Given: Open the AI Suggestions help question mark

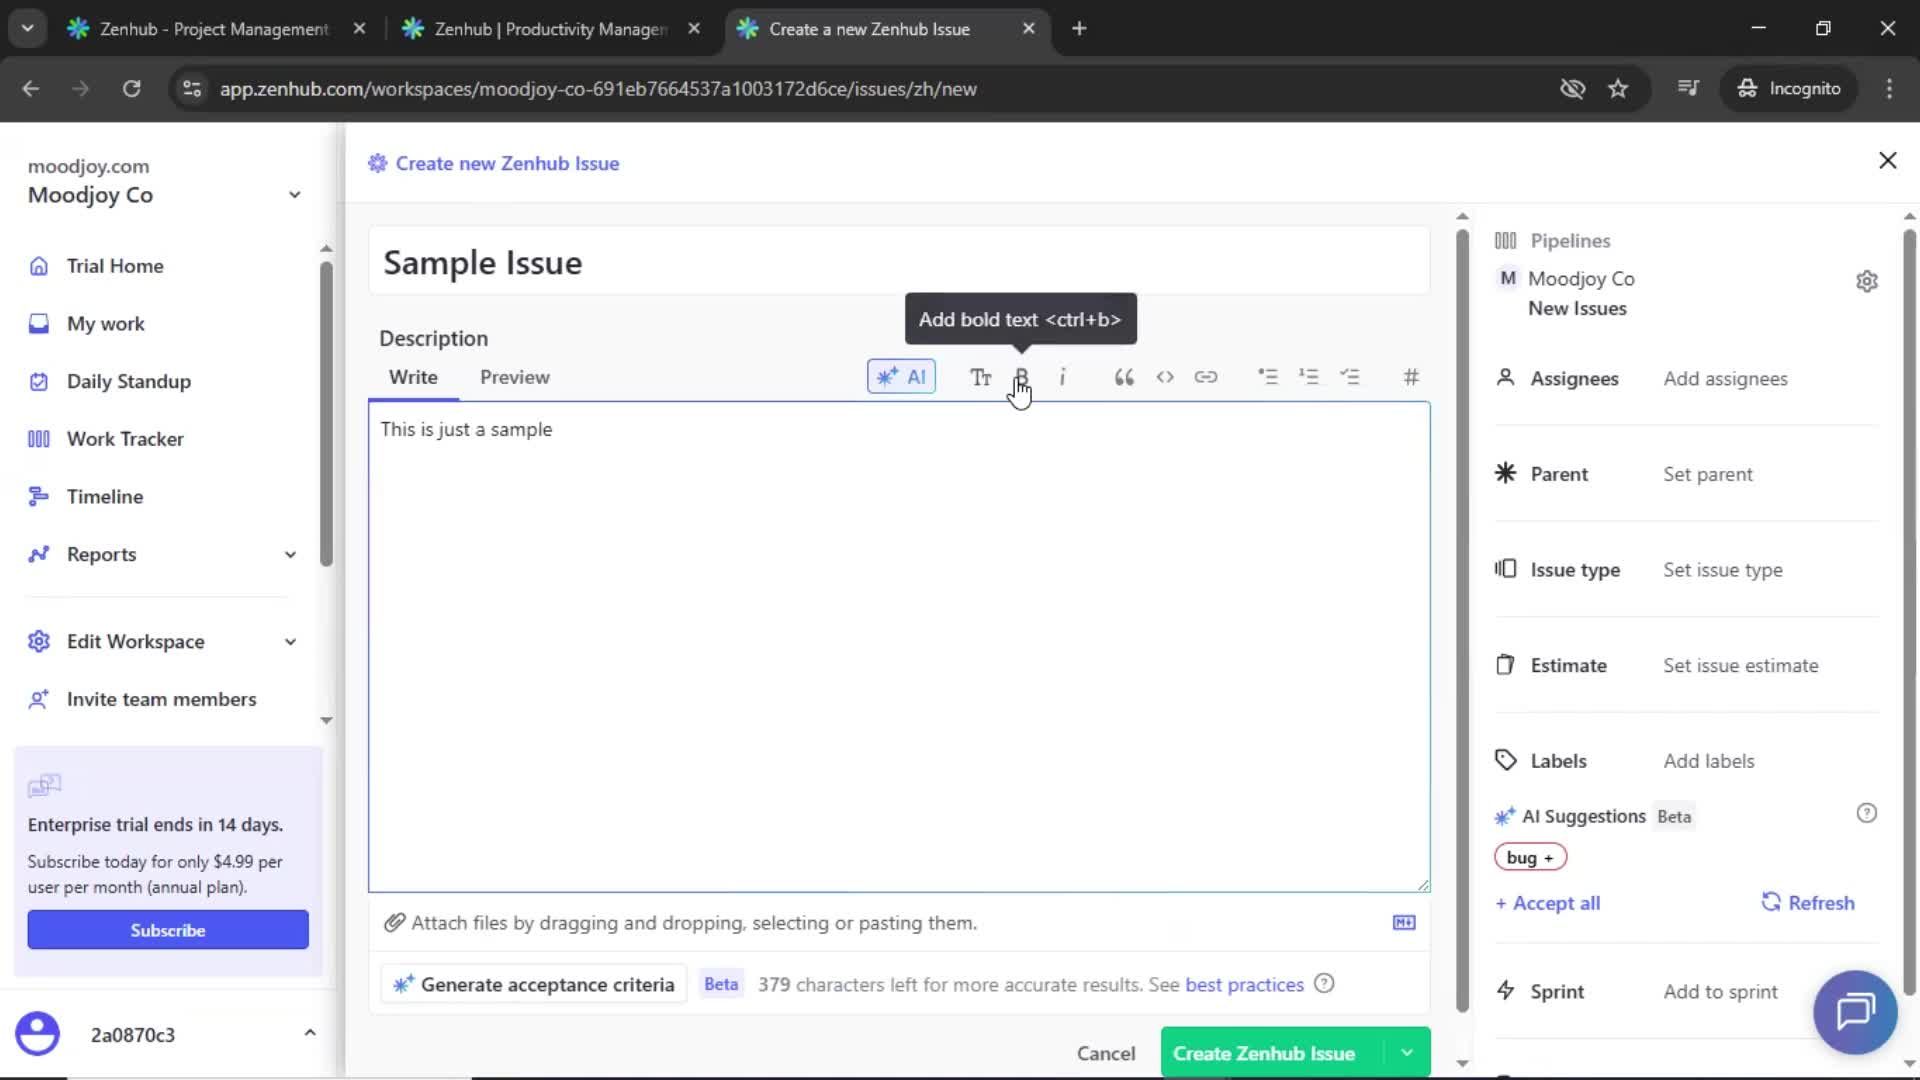Looking at the screenshot, I should pyautogui.click(x=1867, y=814).
